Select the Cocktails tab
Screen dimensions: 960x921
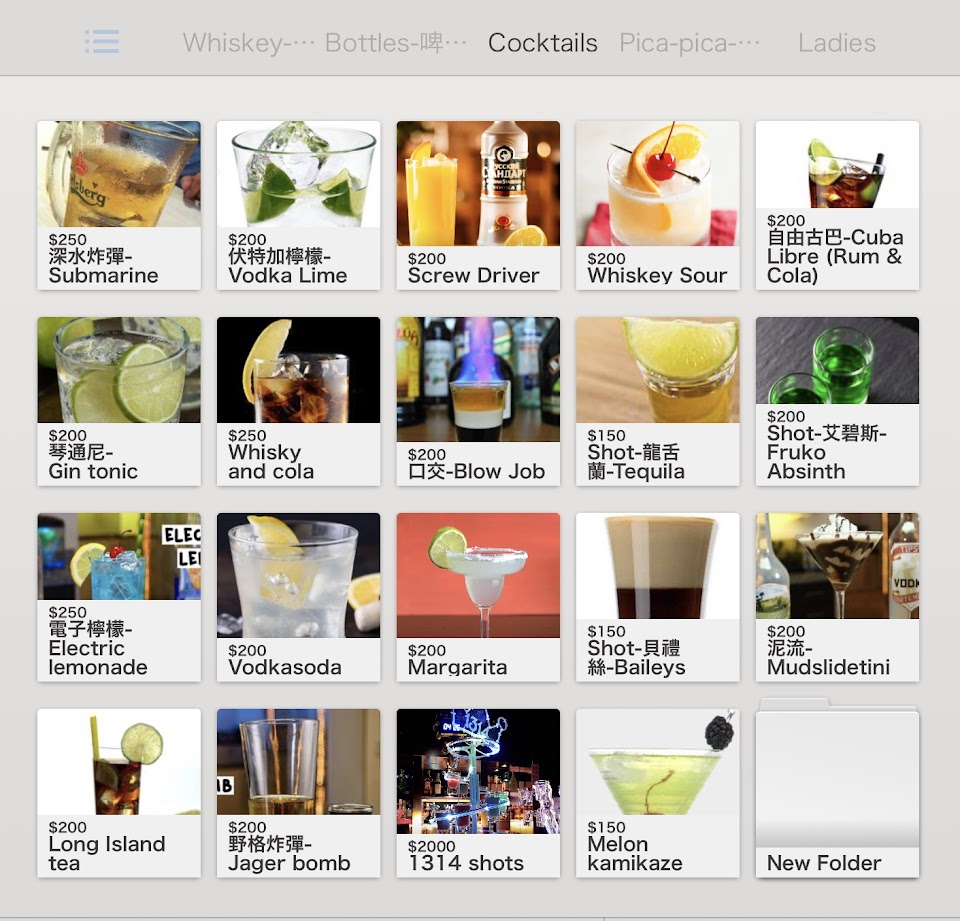tap(542, 43)
